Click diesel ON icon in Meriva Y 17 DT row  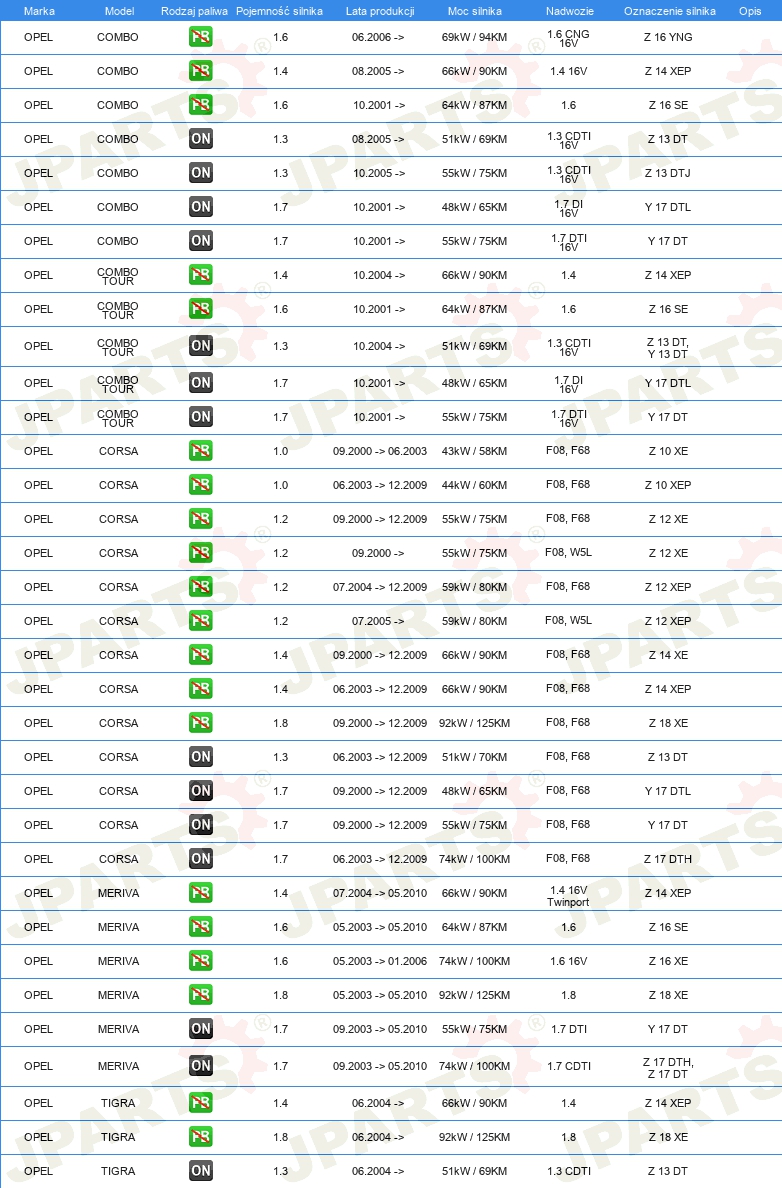201,1030
